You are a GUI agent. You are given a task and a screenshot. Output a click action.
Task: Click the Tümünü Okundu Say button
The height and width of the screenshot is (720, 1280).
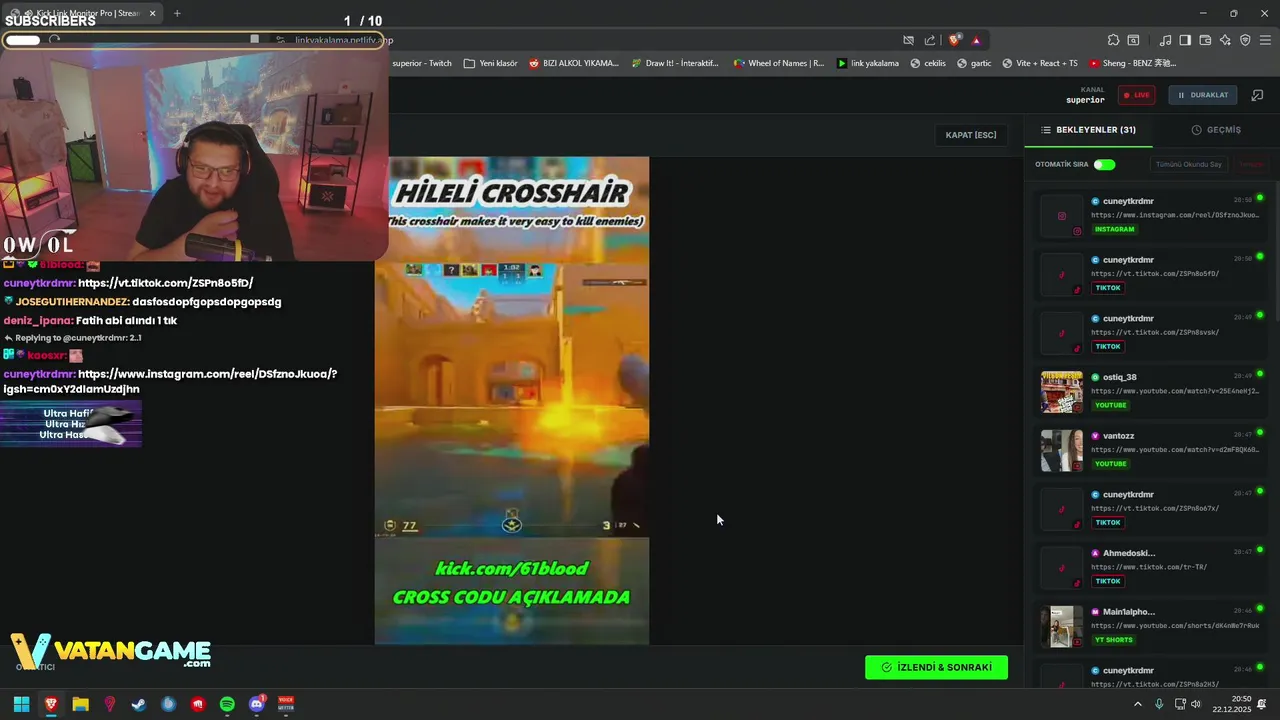(x=1189, y=164)
